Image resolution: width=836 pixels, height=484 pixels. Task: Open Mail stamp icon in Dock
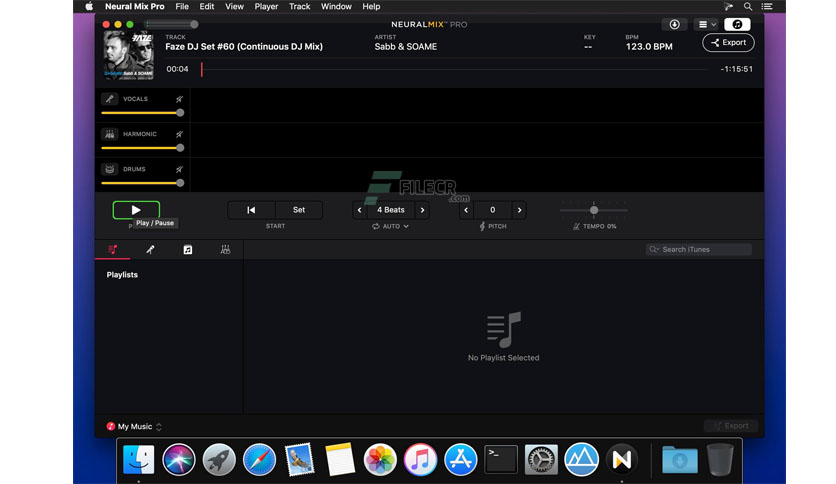pyautogui.click(x=300, y=459)
